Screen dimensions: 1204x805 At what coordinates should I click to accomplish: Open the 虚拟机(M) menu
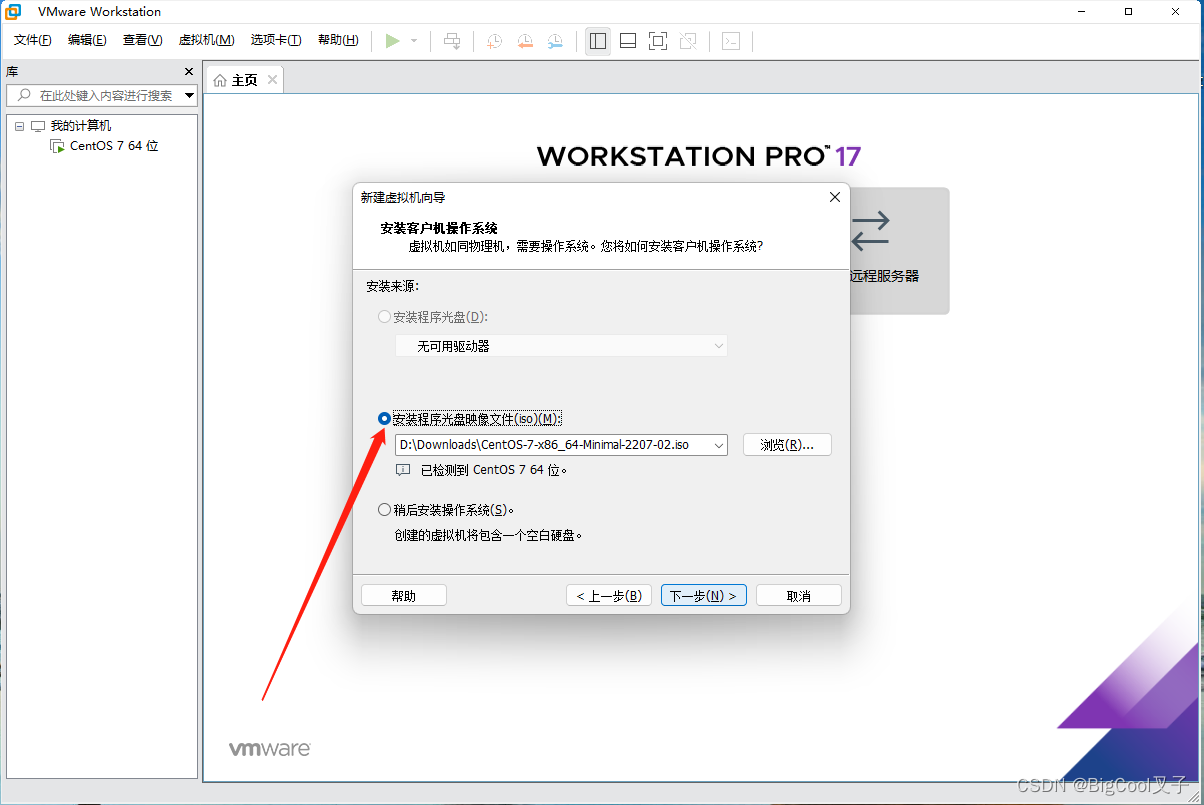pyautogui.click(x=206, y=40)
